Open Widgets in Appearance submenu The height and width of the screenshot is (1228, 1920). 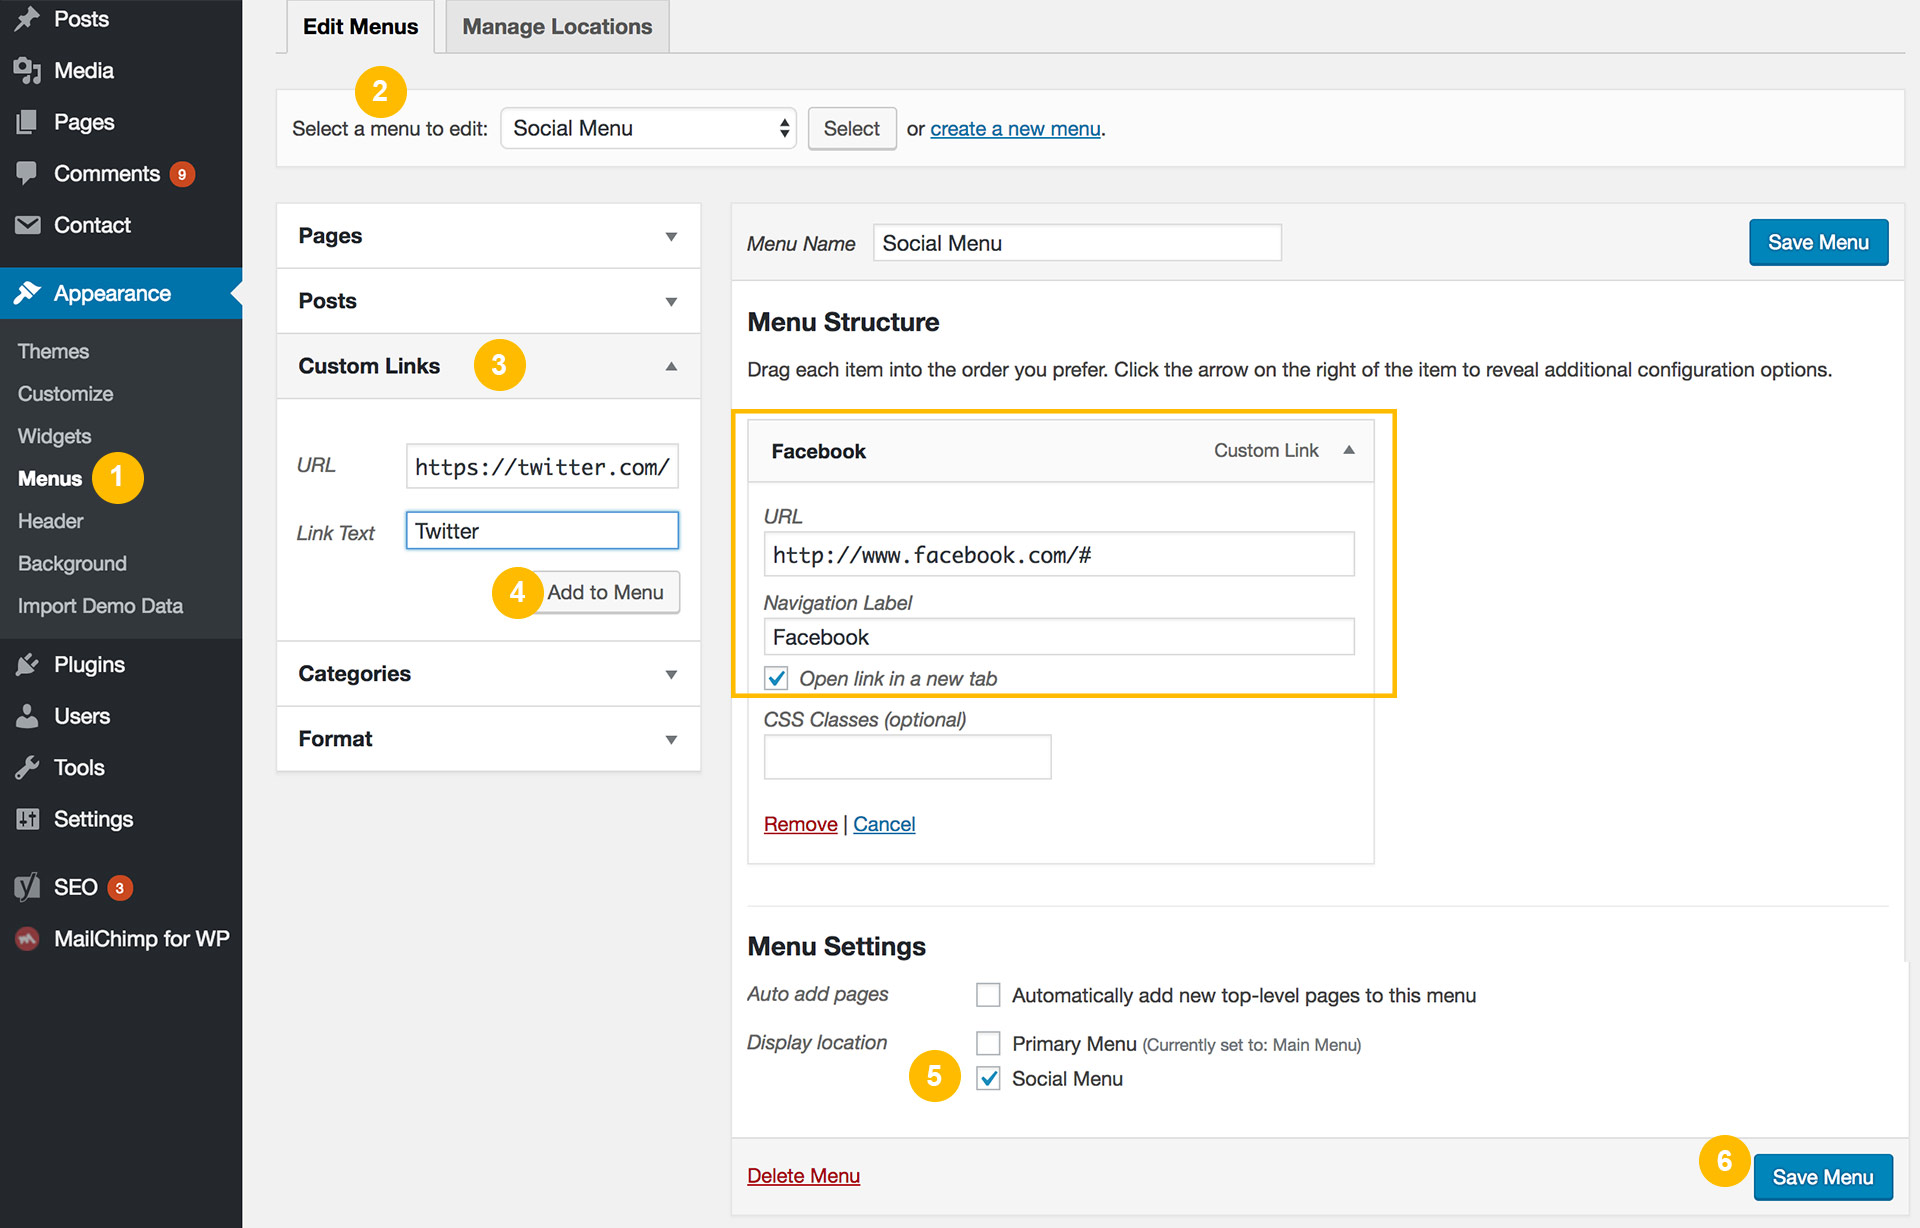[x=54, y=436]
